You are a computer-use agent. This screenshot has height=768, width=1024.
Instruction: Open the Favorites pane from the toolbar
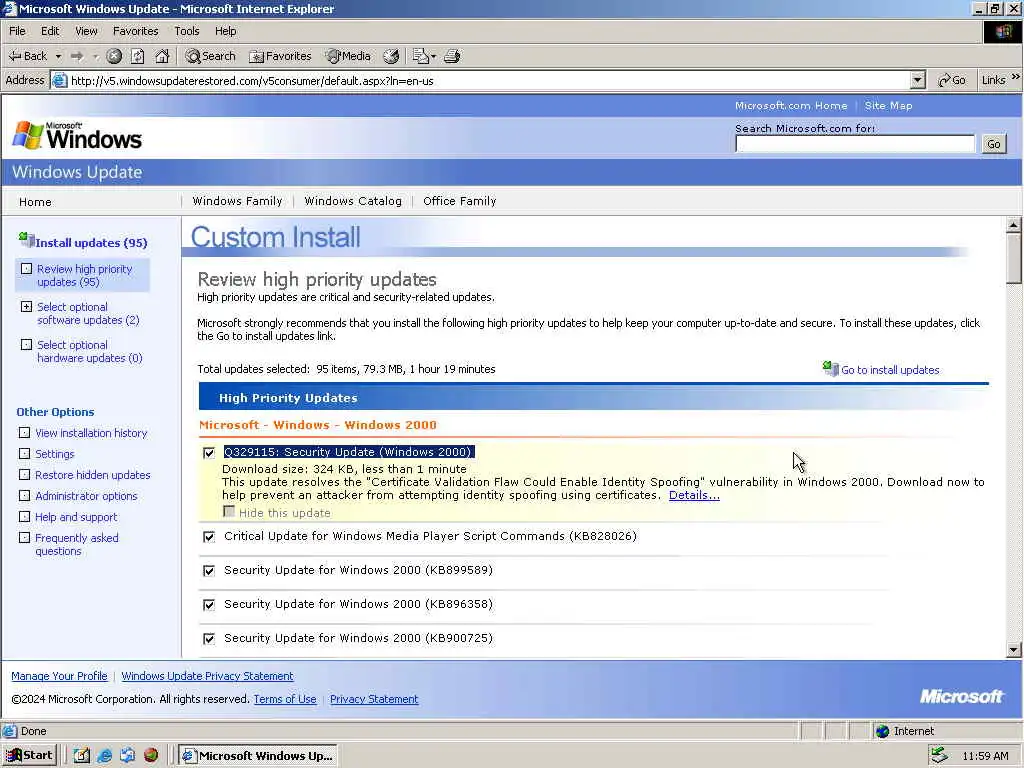tap(280, 56)
